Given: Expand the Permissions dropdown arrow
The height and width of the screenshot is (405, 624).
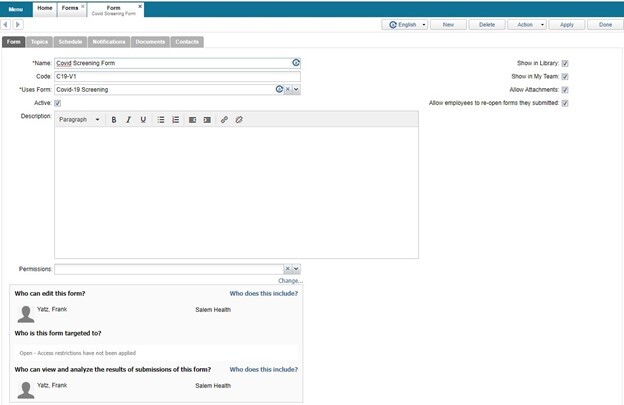Looking at the screenshot, I should [x=296, y=269].
